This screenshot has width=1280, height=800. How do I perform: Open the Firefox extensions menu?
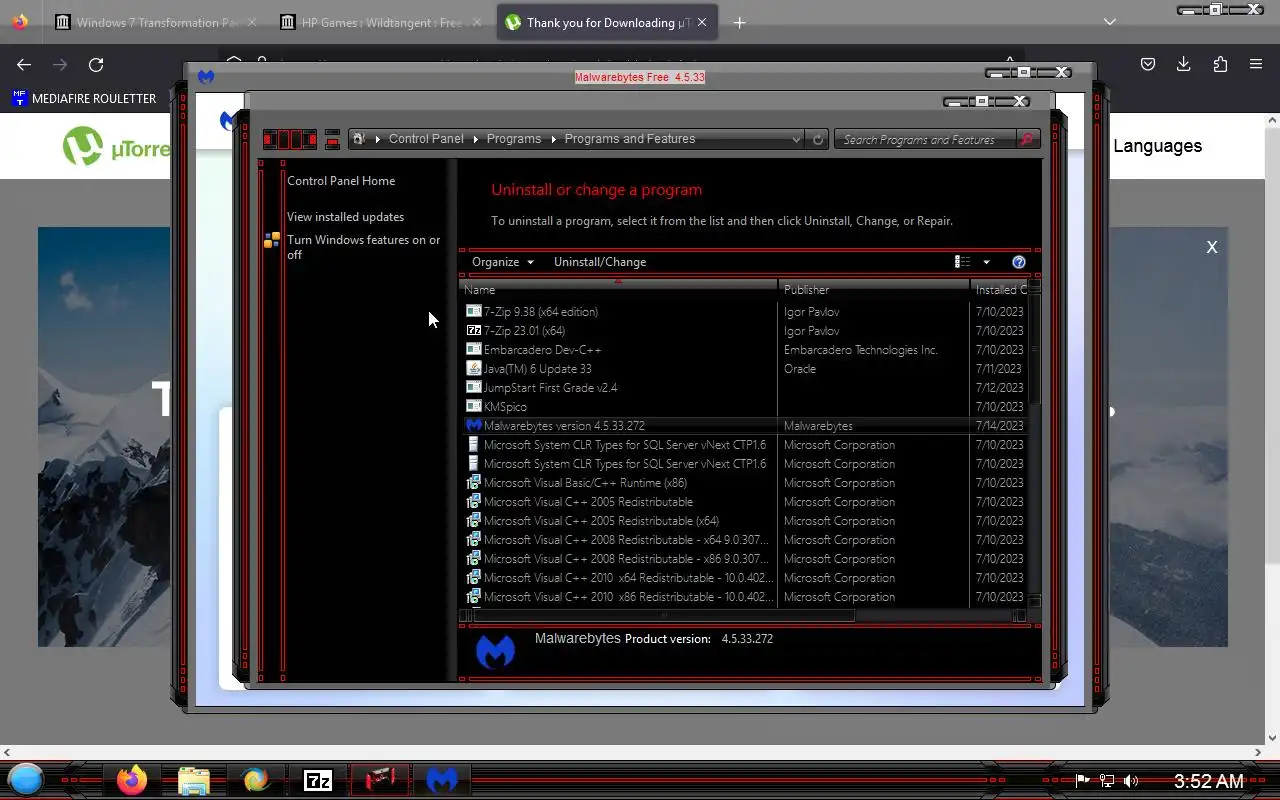tap(1220, 64)
